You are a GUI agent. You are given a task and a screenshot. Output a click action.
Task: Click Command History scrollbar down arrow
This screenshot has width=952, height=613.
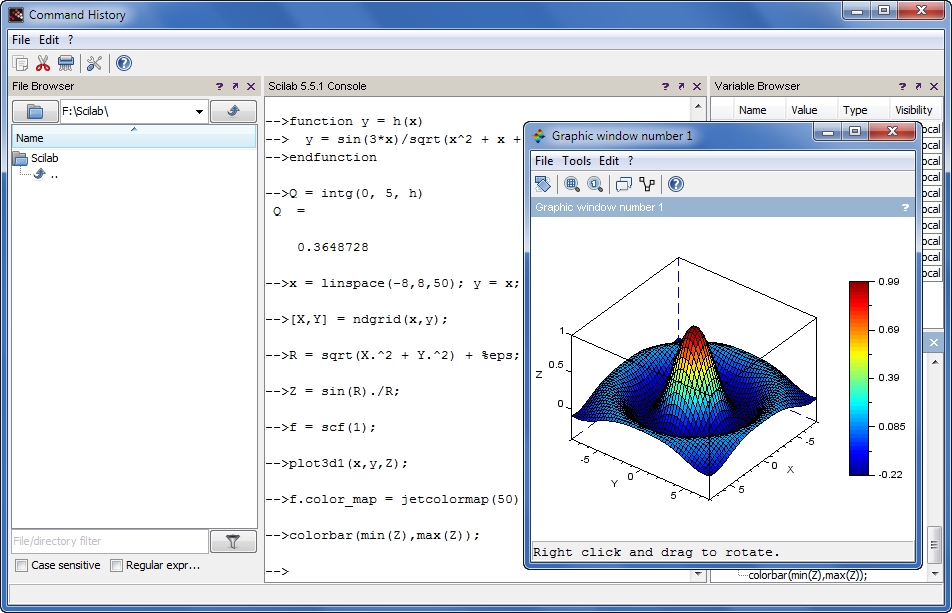coord(934,574)
